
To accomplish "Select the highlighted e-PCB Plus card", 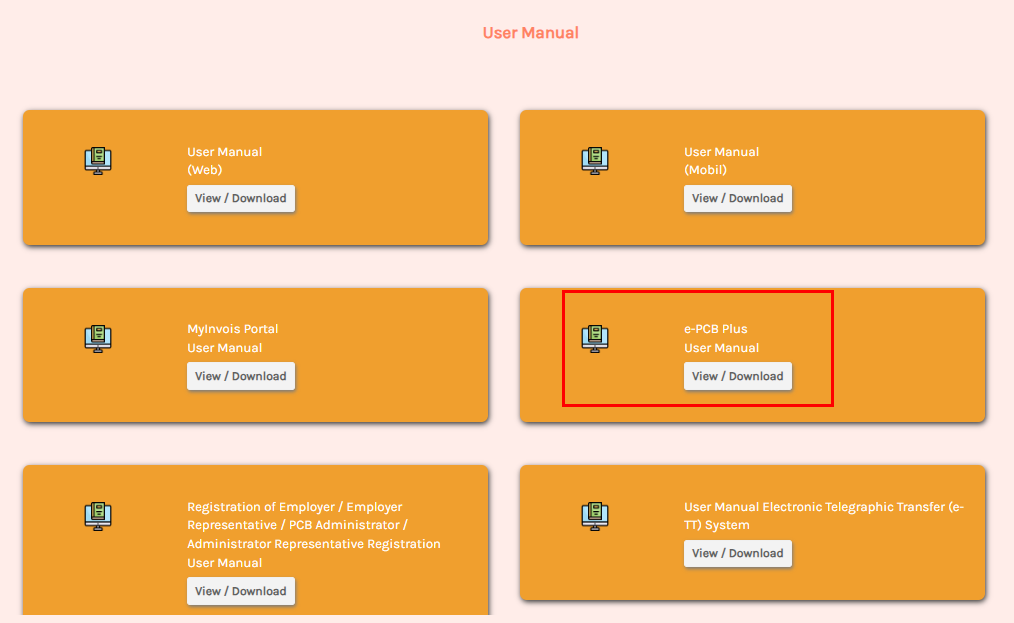I will pyautogui.click(x=697, y=348).
